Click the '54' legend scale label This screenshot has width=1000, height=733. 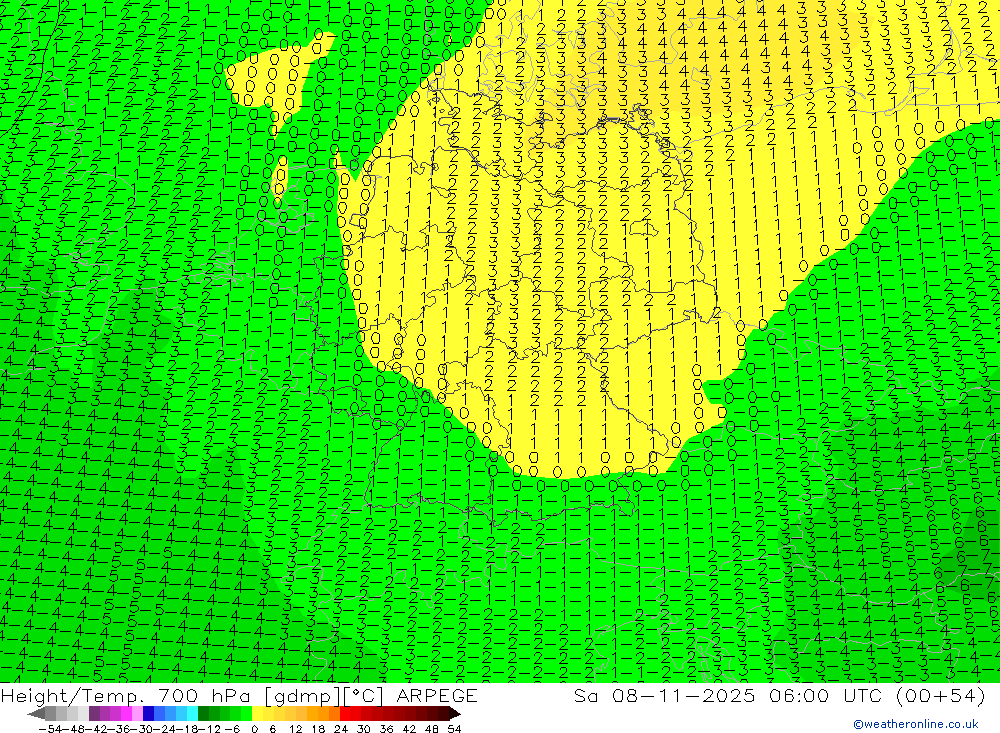pyautogui.click(x=454, y=729)
